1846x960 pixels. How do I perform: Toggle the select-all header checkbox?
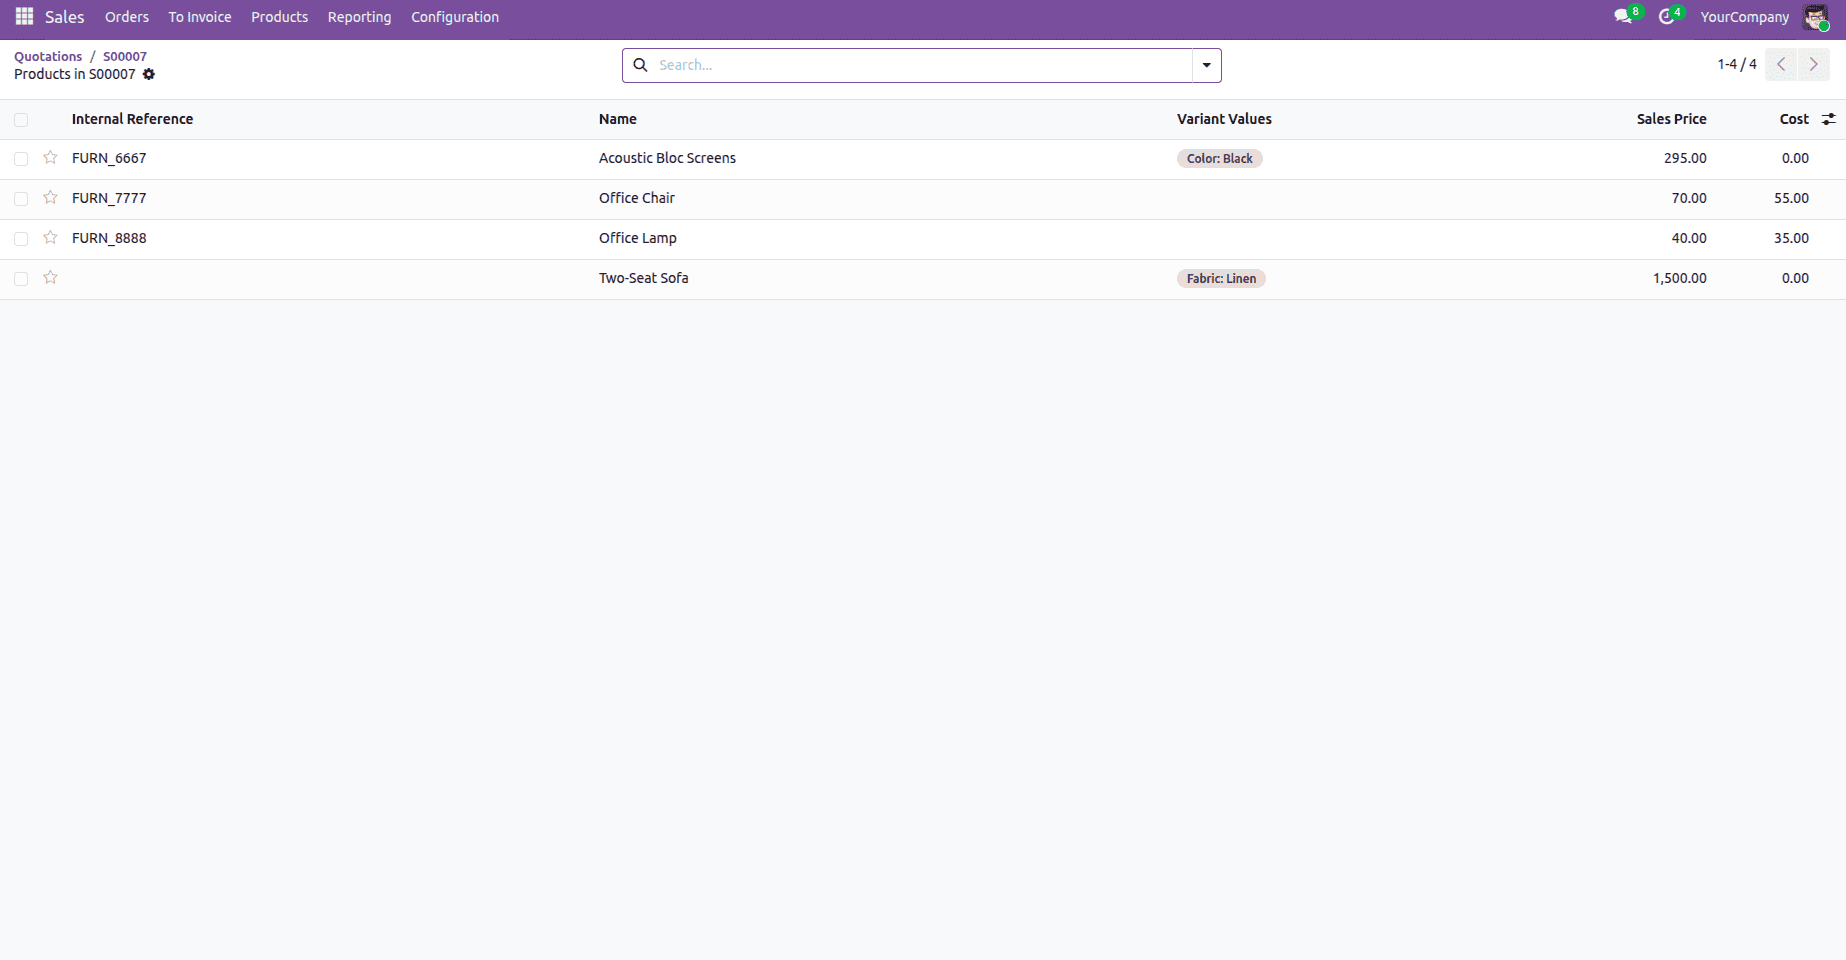click(21, 120)
